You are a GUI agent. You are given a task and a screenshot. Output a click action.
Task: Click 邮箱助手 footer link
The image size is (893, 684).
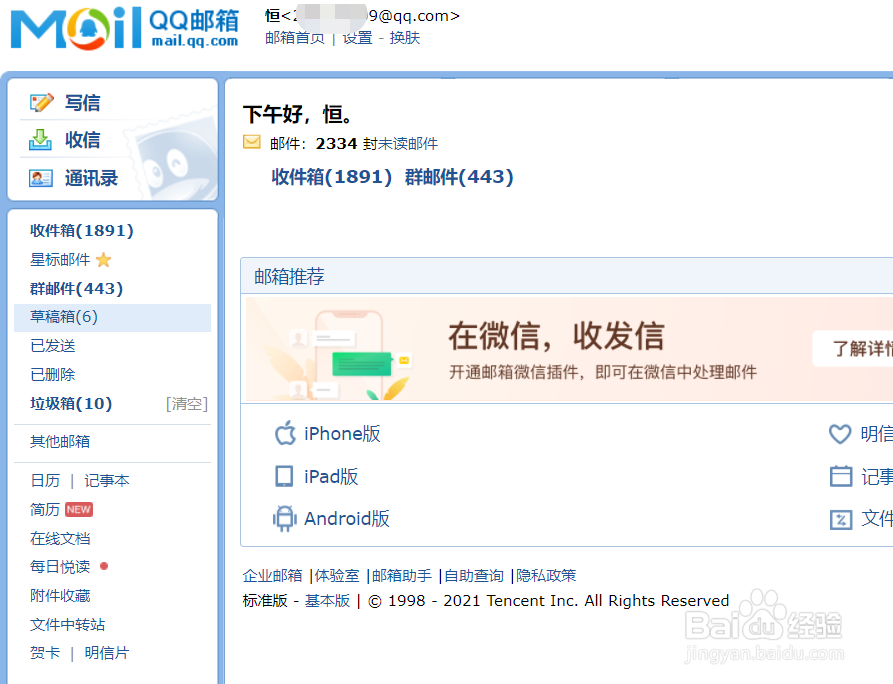tap(402, 576)
